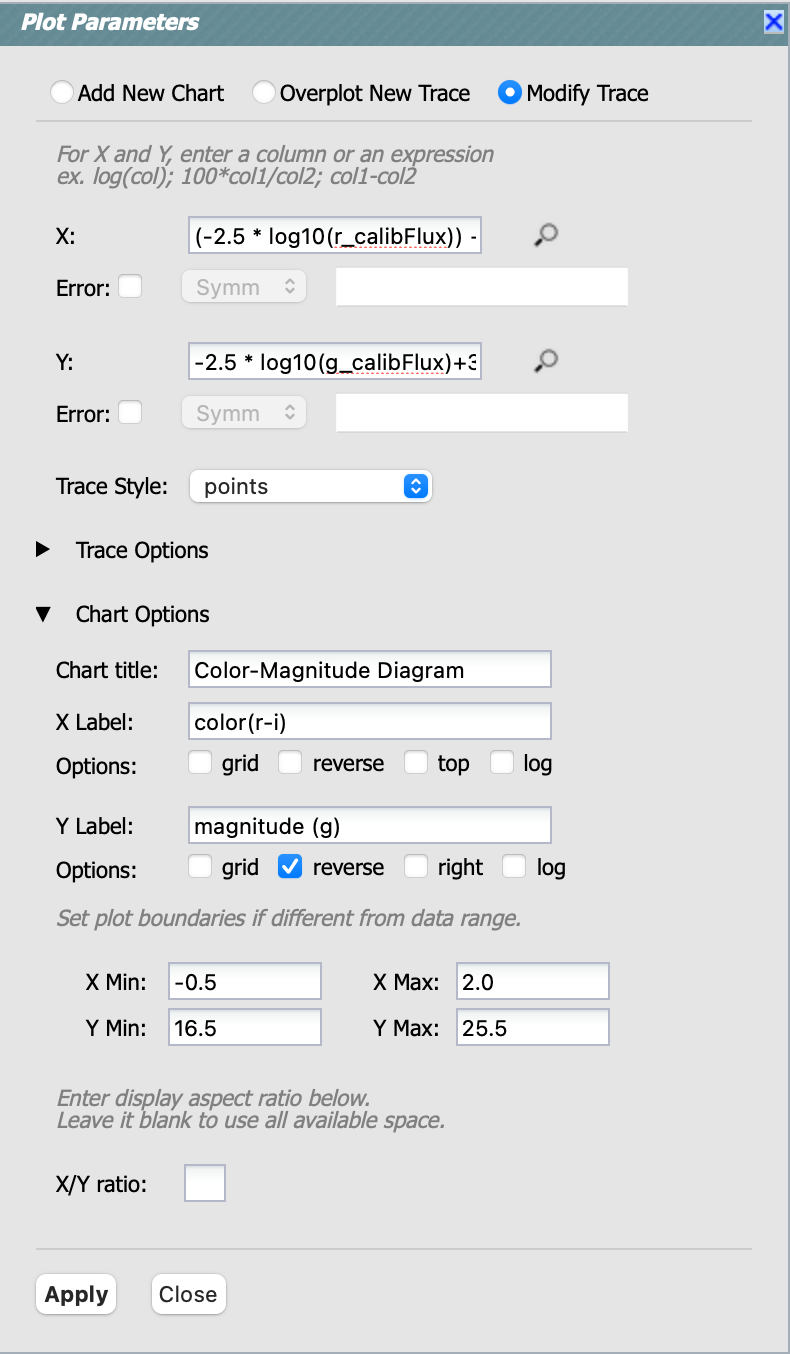790x1354 pixels.
Task: Open the Trace Style dropdown
Action: click(x=310, y=487)
